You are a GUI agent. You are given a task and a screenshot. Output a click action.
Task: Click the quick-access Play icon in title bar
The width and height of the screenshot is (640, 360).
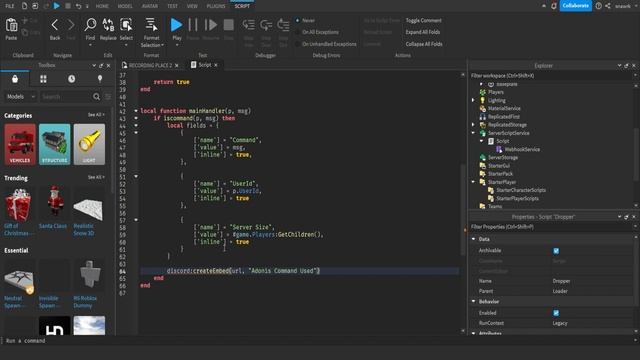tap(56, 6)
